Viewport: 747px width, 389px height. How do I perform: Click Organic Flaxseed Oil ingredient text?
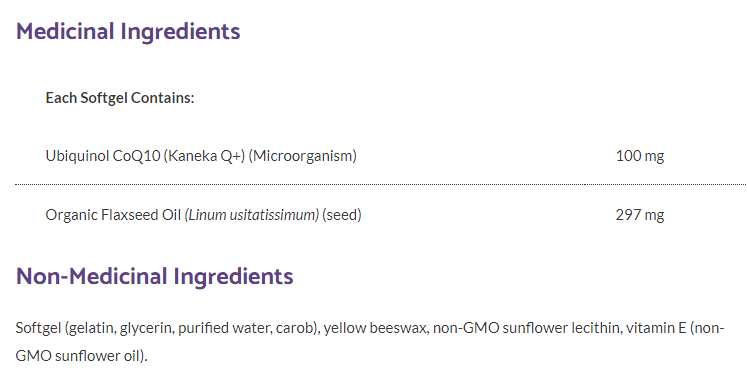[113, 215]
